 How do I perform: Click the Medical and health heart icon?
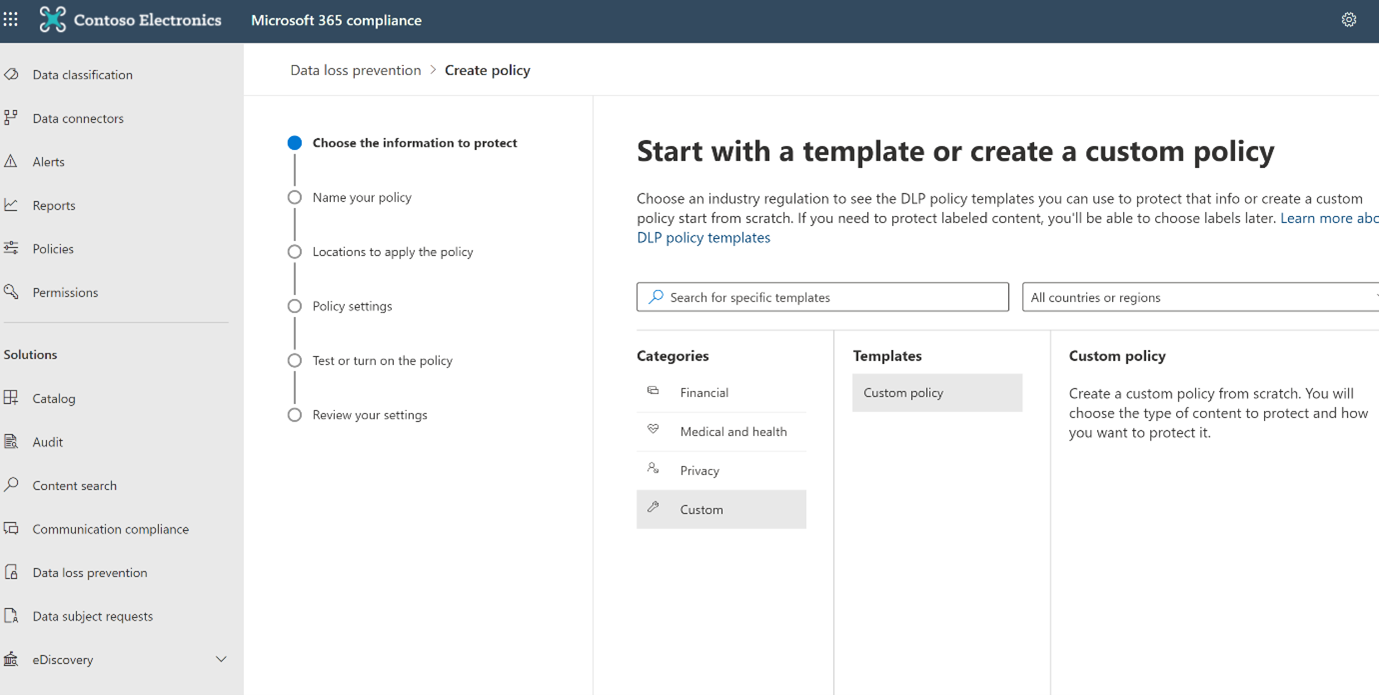point(653,430)
